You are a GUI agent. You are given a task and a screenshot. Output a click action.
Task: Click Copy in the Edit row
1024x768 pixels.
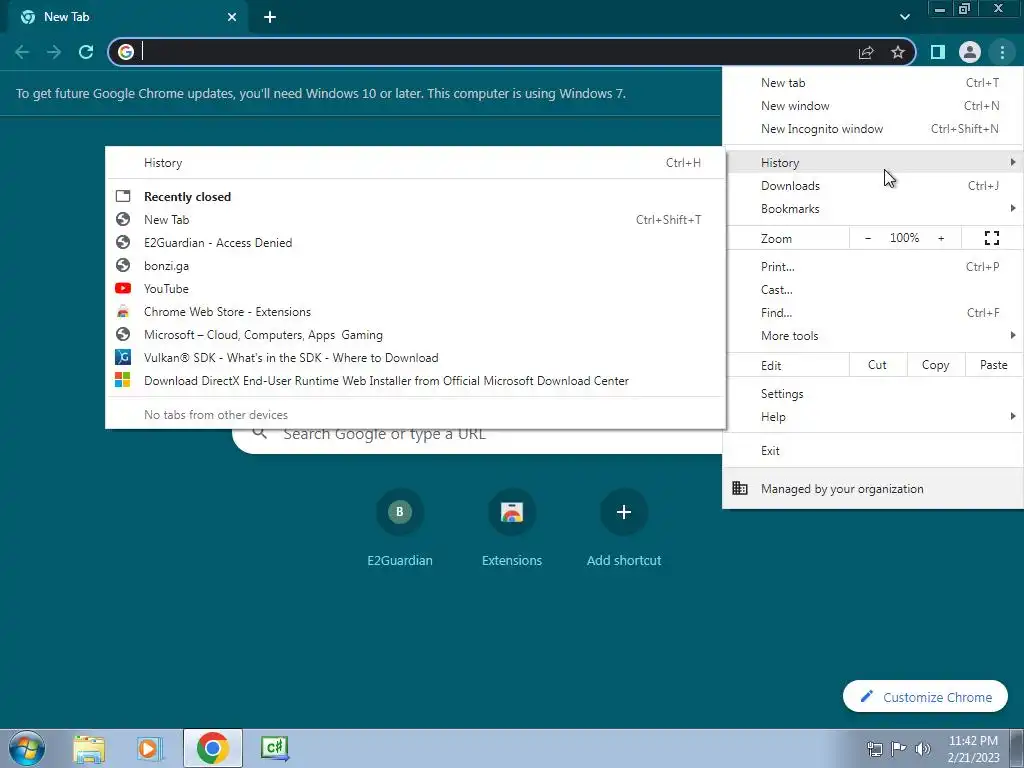935,365
